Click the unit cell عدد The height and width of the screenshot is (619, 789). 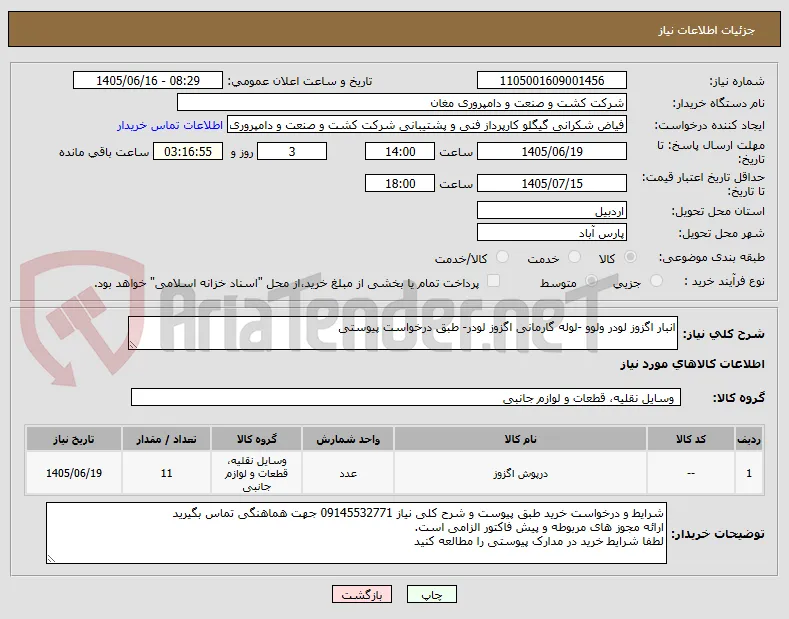click(348, 474)
